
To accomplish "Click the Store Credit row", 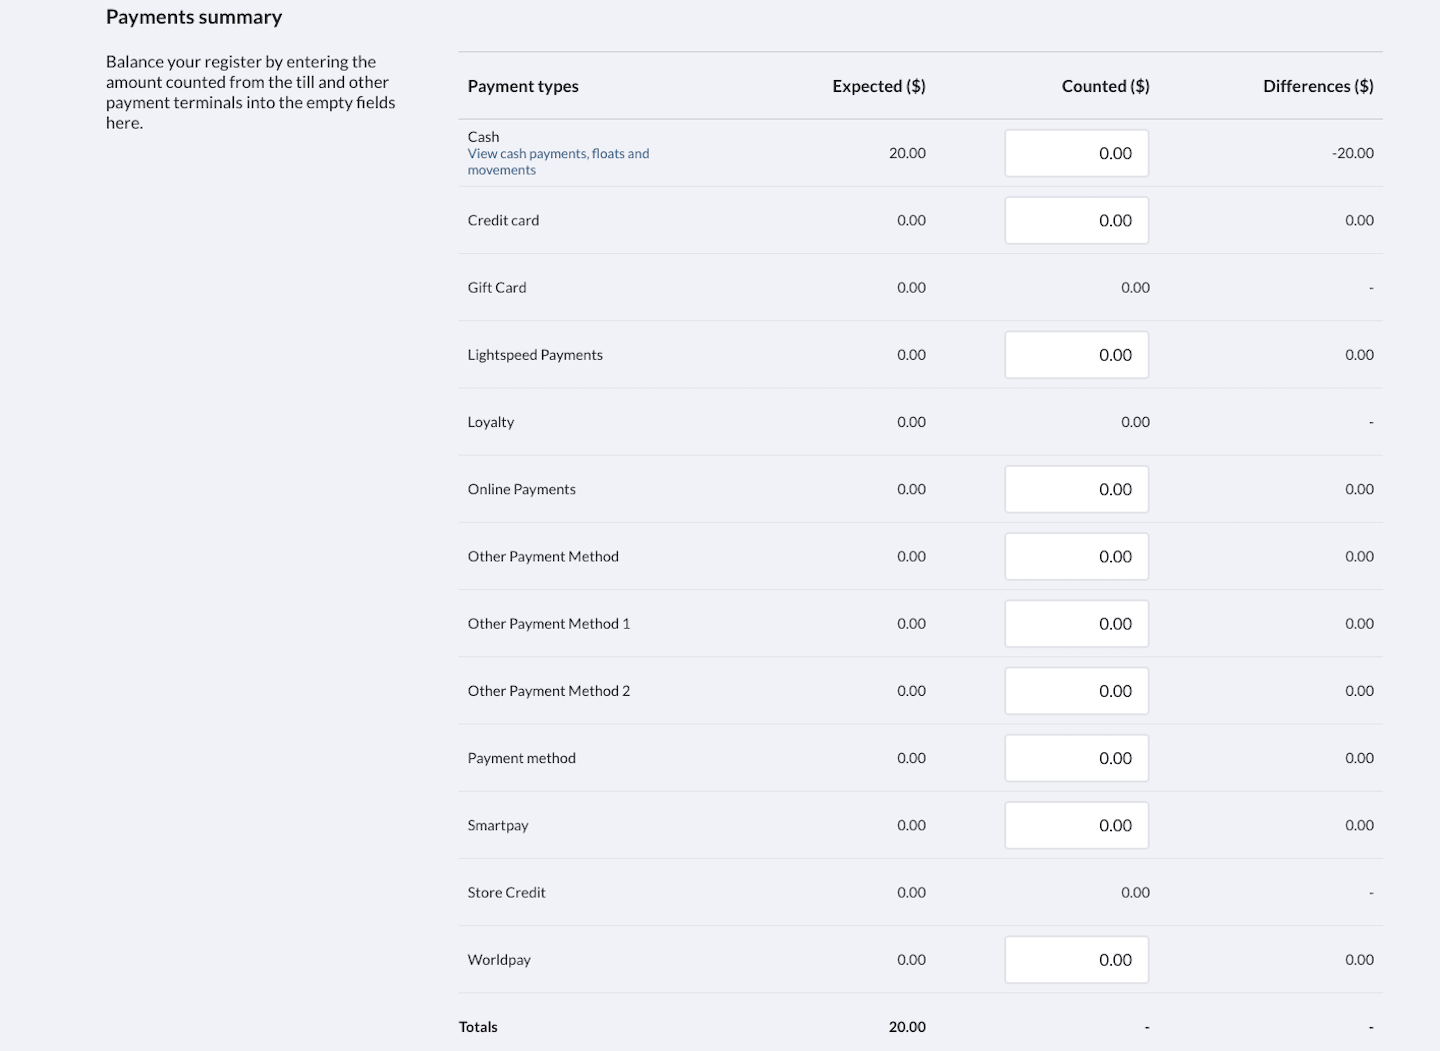I will click(506, 892).
